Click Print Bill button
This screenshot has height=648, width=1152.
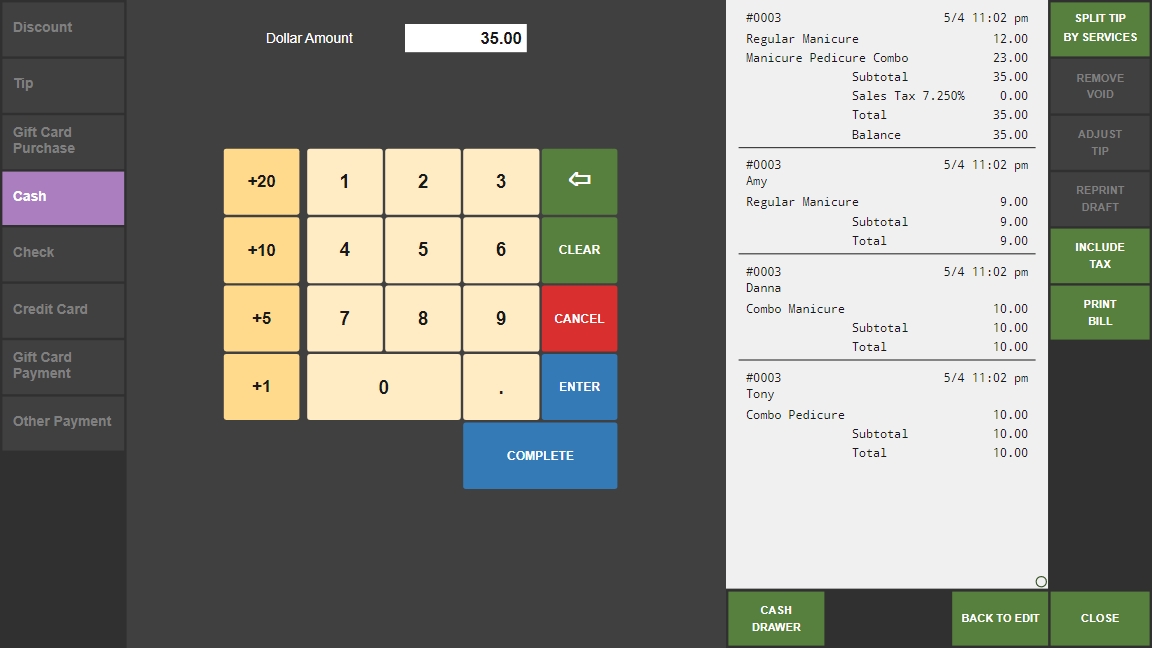click(1100, 313)
